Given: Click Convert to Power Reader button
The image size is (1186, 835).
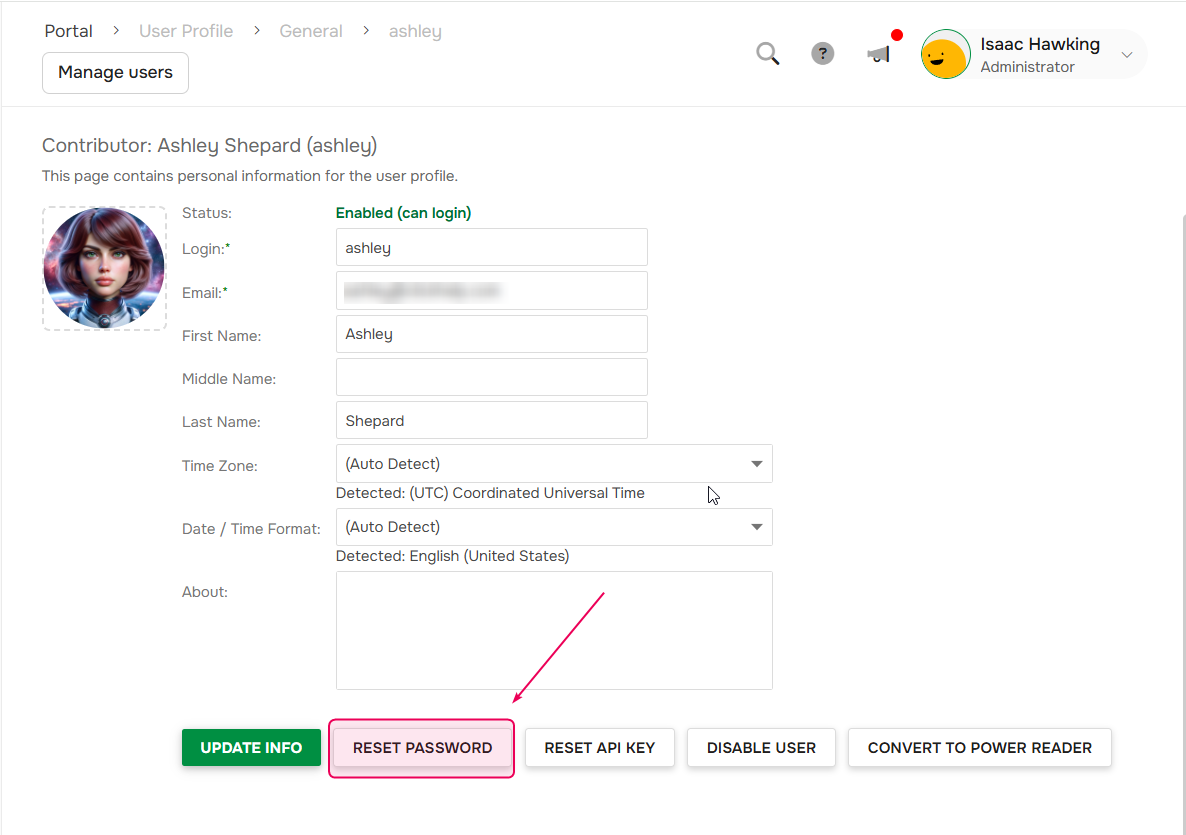Looking at the screenshot, I should coord(979,748).
